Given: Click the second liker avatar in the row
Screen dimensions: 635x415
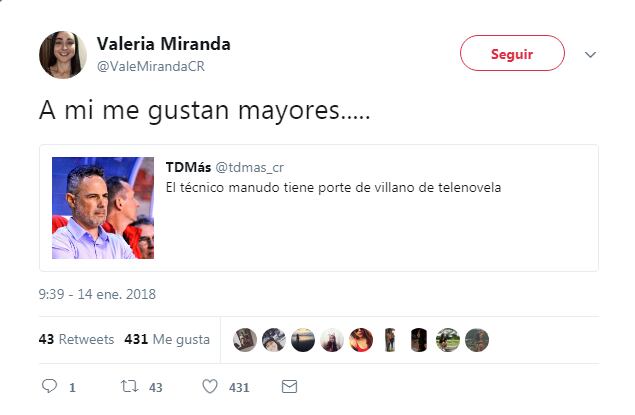Looking at the screenshot, I should coord(274,339).
